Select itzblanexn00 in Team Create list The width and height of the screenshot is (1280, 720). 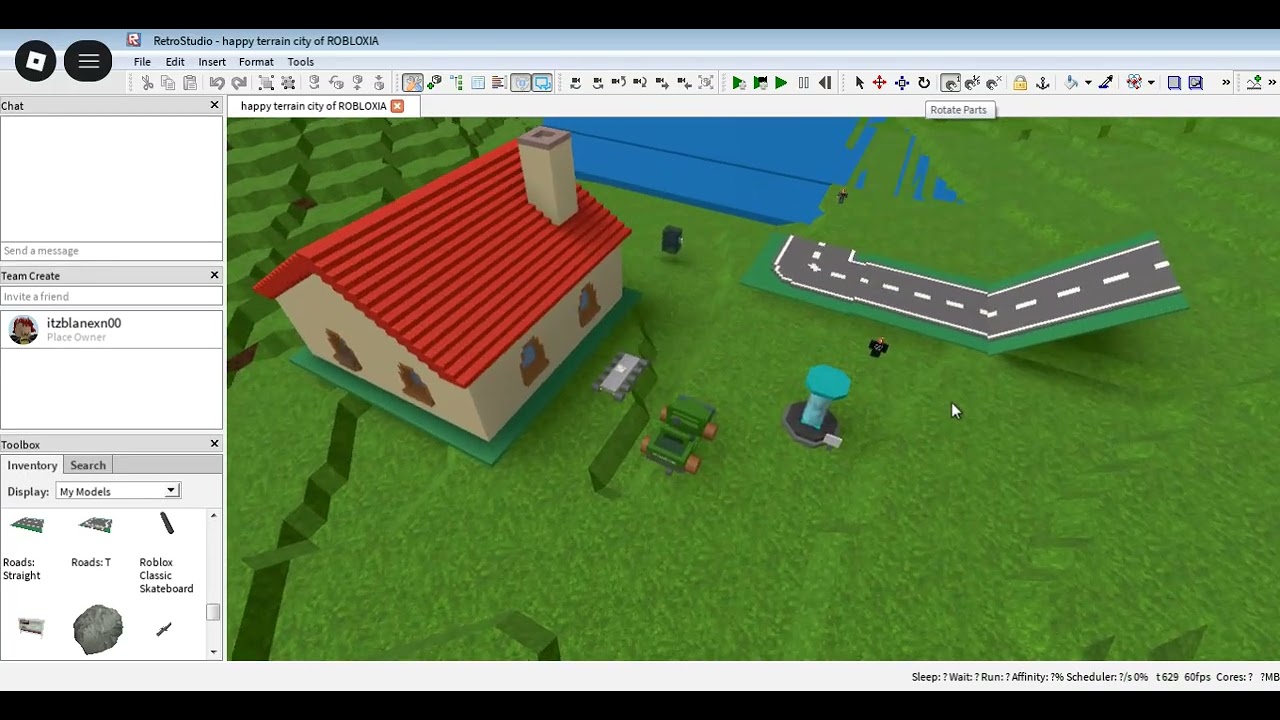click(111, 329)
